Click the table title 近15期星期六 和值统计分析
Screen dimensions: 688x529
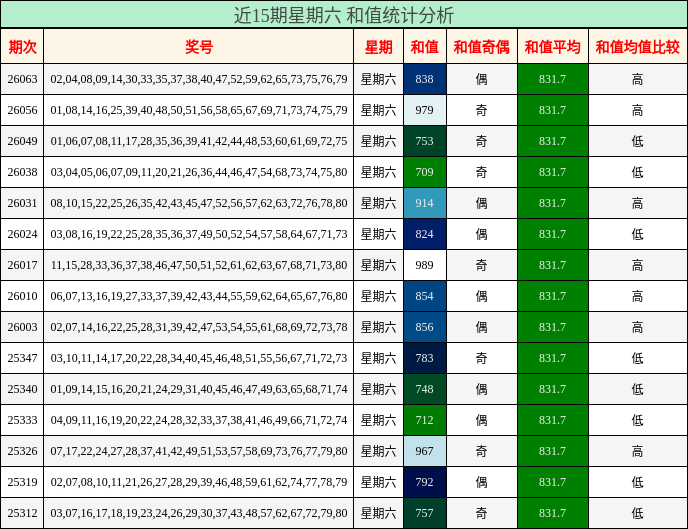point(344,15)
